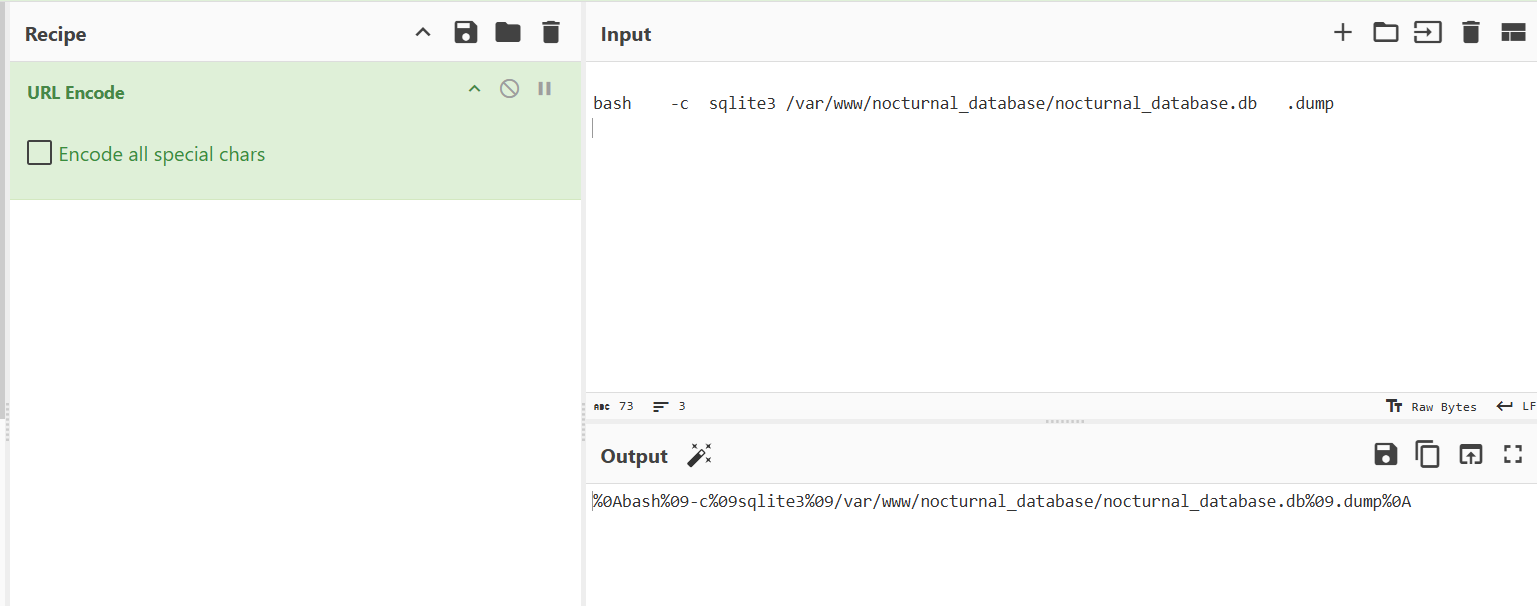1537x606 pixels.
Task: Open a file as input
Action: [x=1427, y=33]
